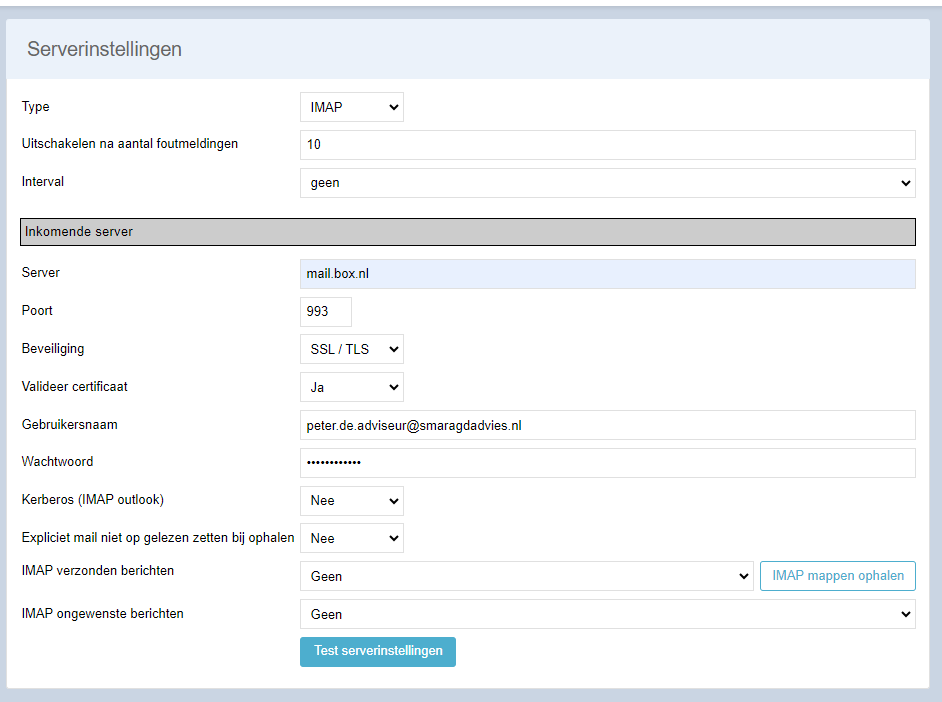Click the Gebruikersnaam label
This screenshot has width=942, height=702.
[x=70, y=425]
